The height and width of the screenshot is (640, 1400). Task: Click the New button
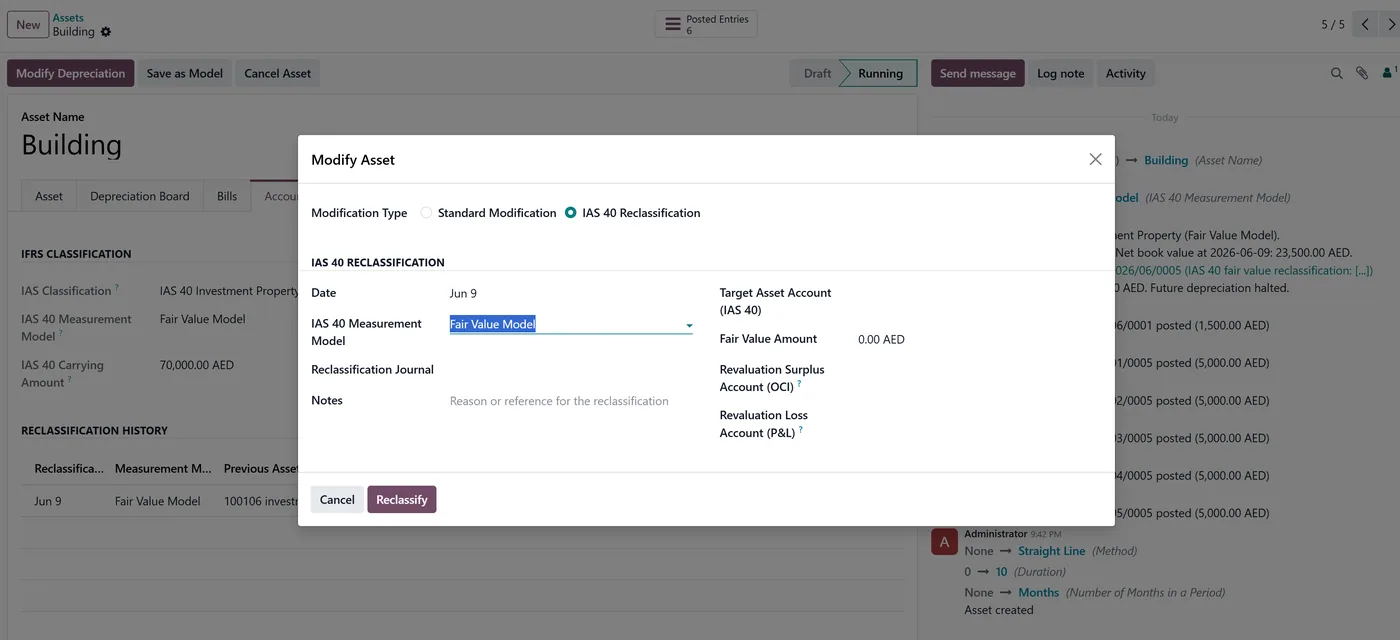[x=29, y=25]
